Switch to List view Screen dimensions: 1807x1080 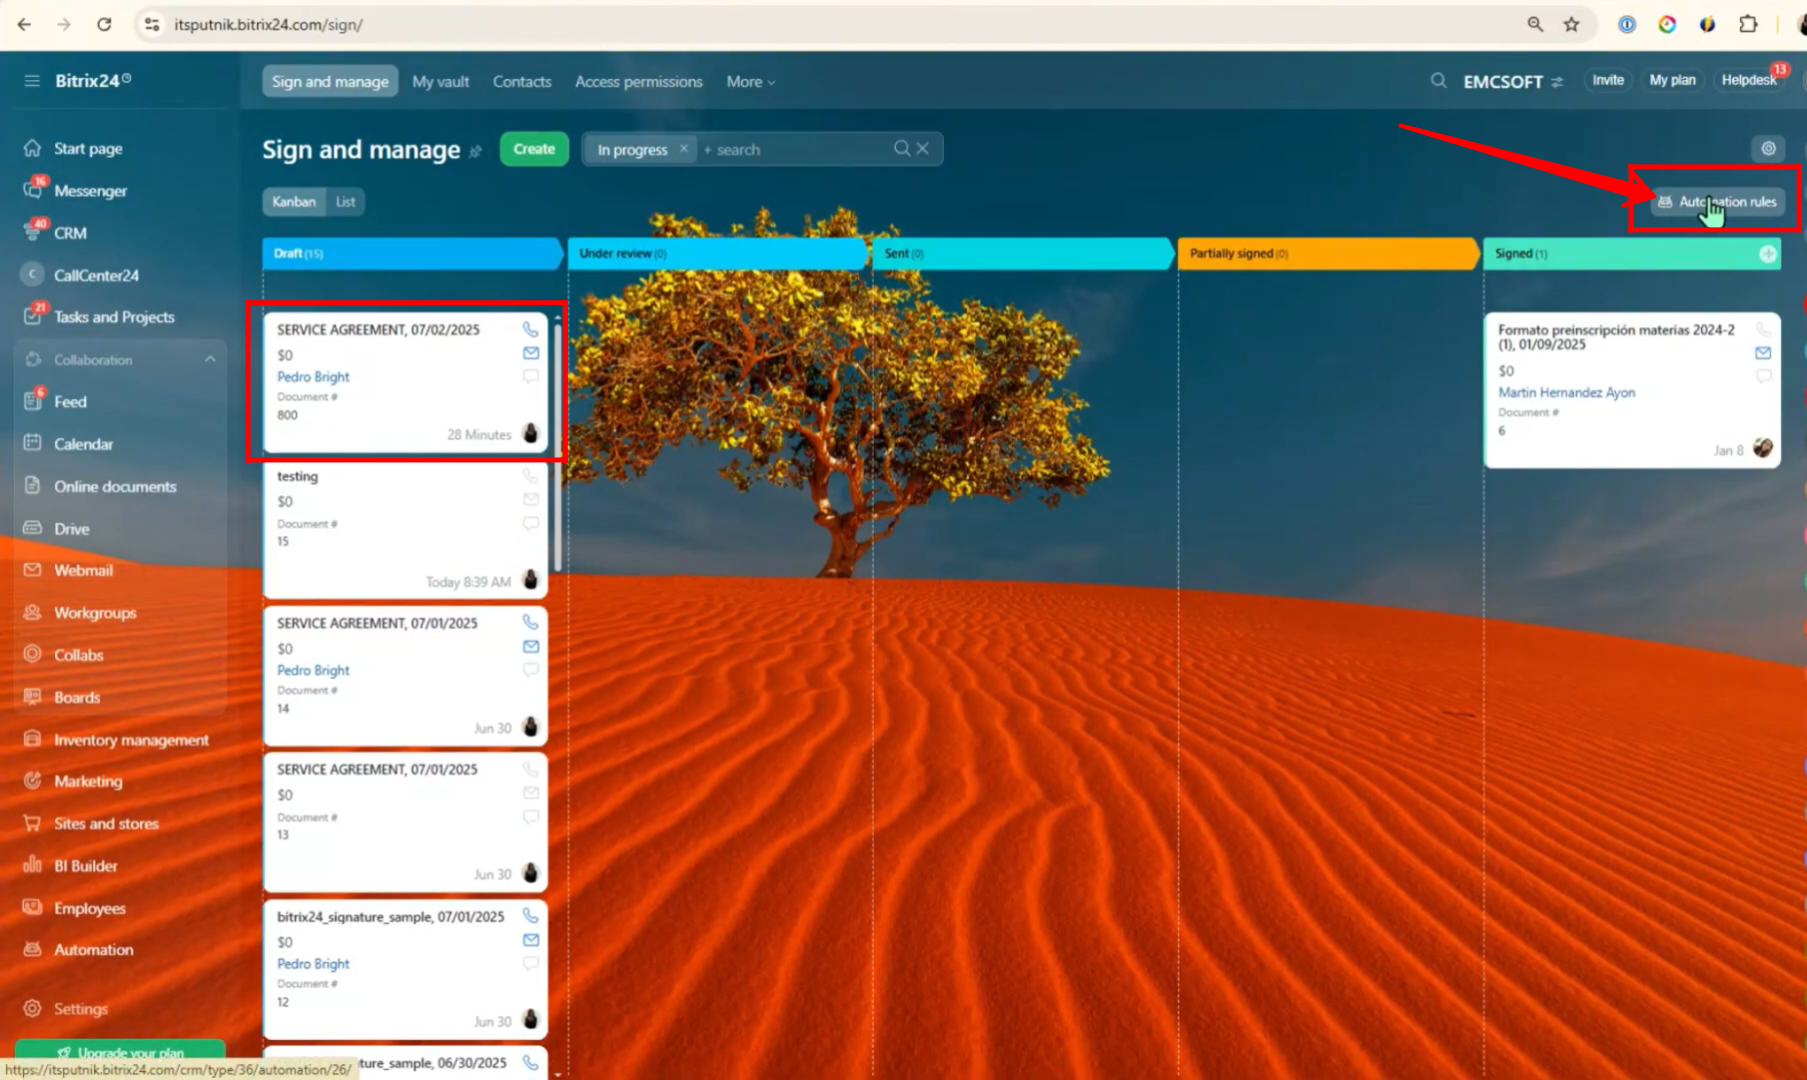tap(345, 202)
